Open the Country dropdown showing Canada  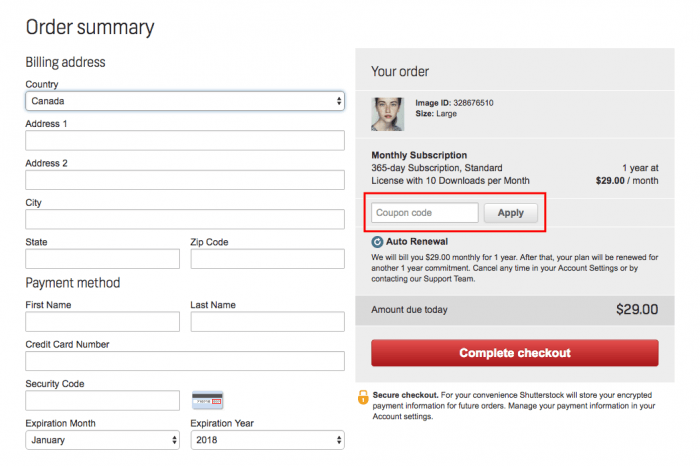[x=185, y=101]
